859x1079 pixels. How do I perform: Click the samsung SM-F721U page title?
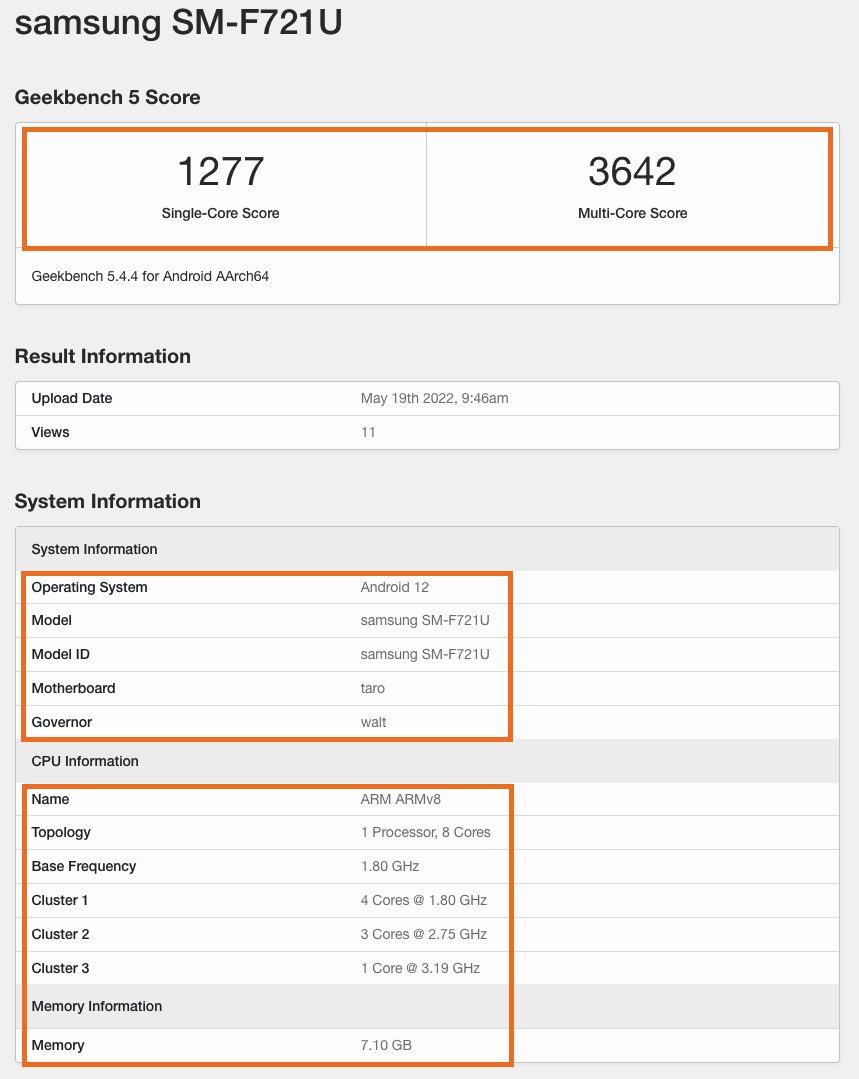tap(179, 23)
